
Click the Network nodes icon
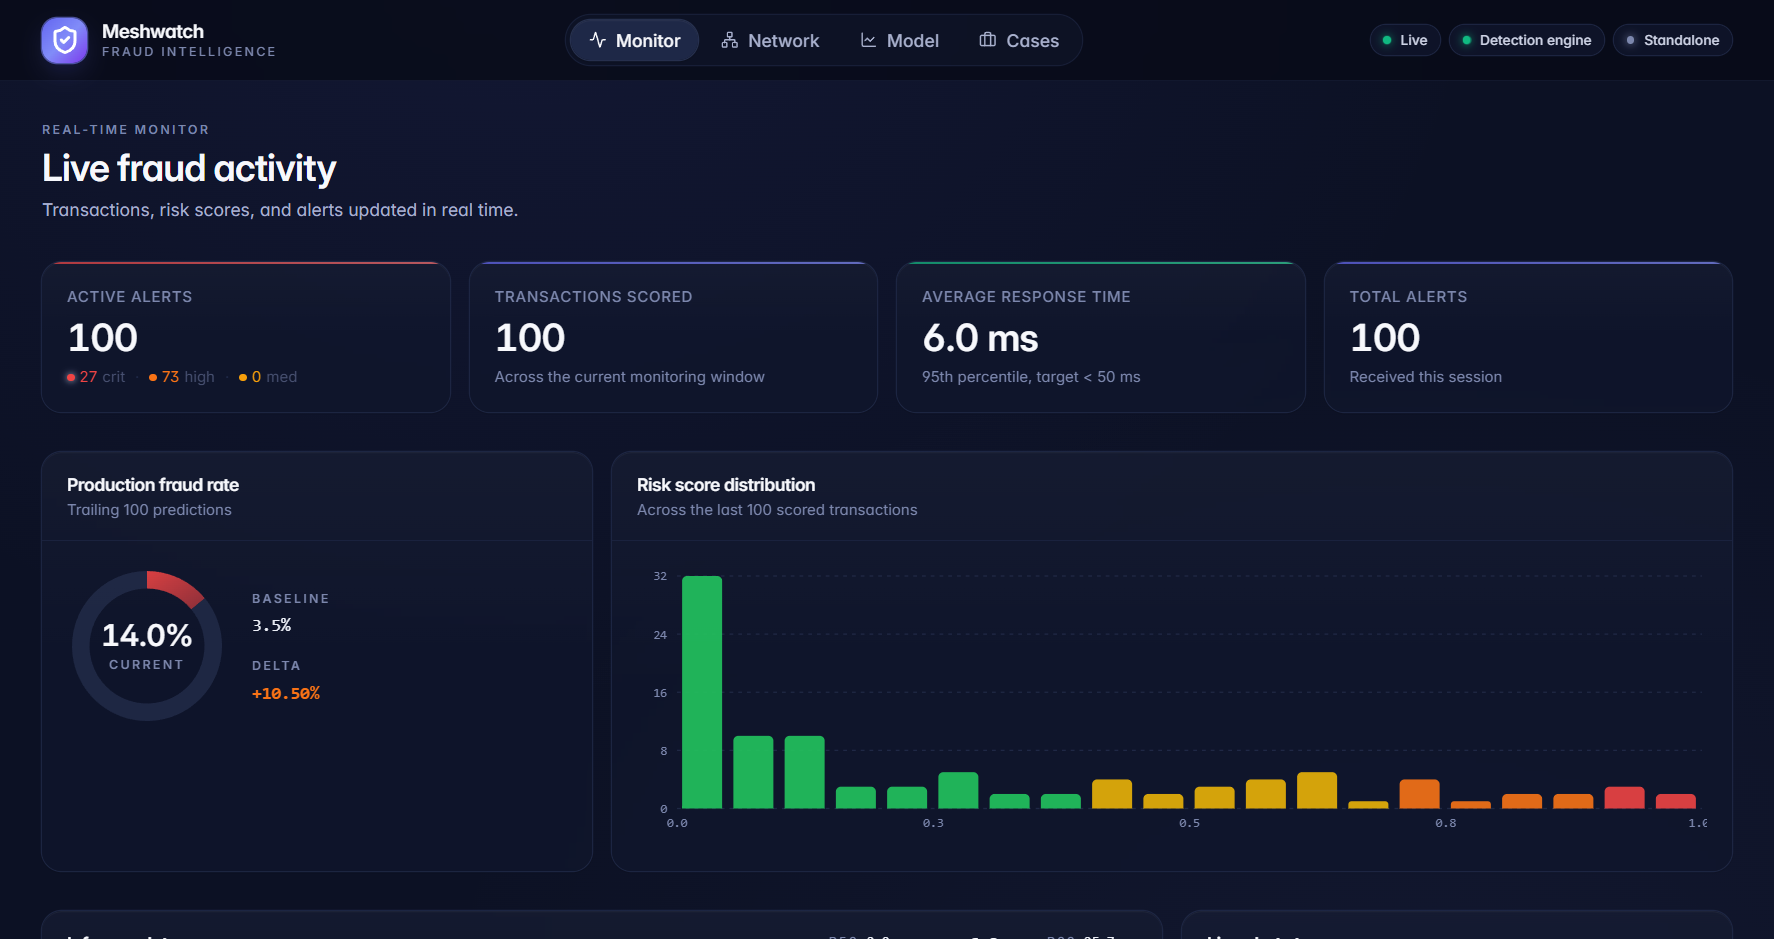[730, 40]
